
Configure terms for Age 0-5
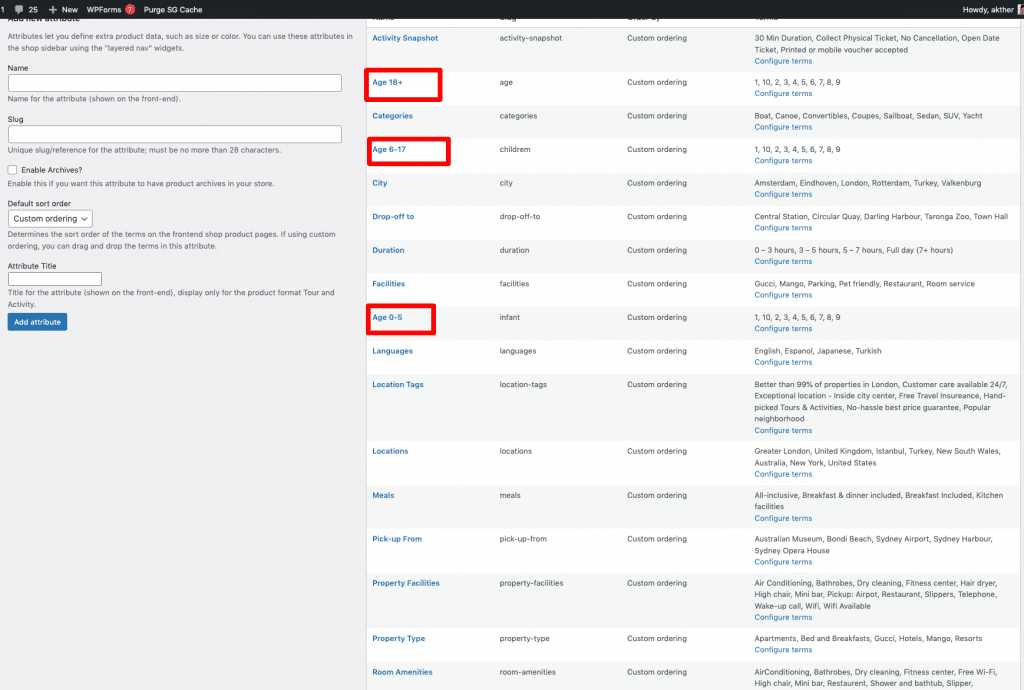tap(783, 329)
